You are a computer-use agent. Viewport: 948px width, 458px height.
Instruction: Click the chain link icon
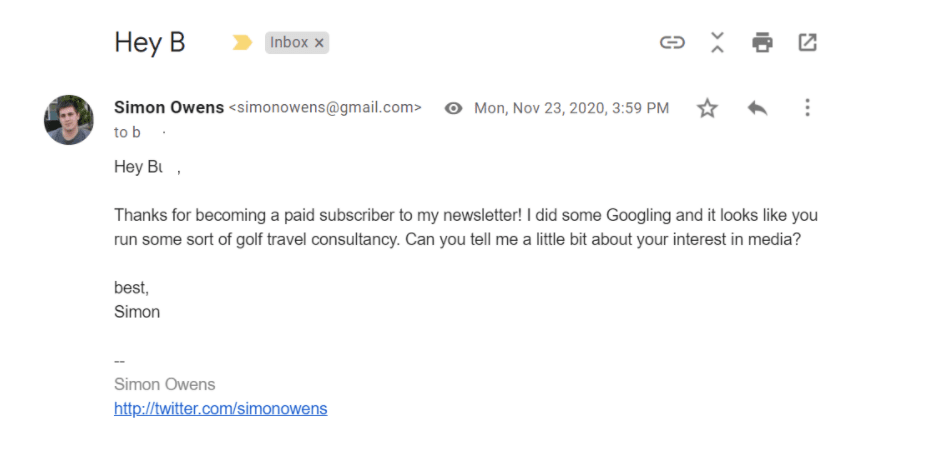point(672,42)
